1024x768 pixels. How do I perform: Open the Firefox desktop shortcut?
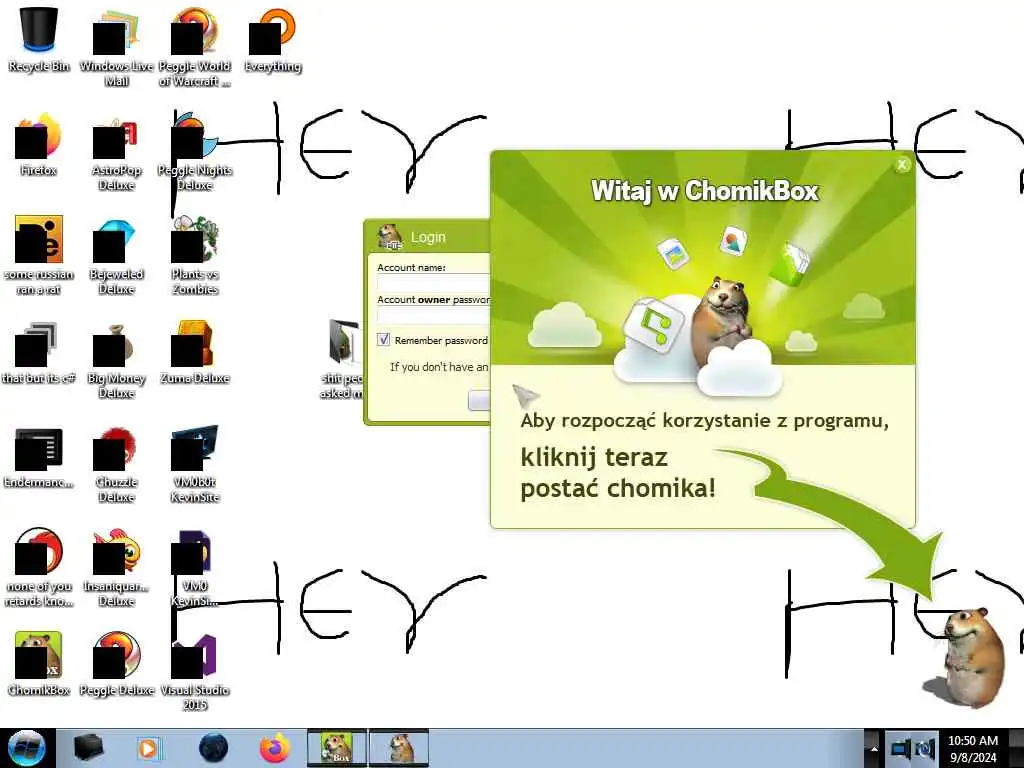click(39, 145)
